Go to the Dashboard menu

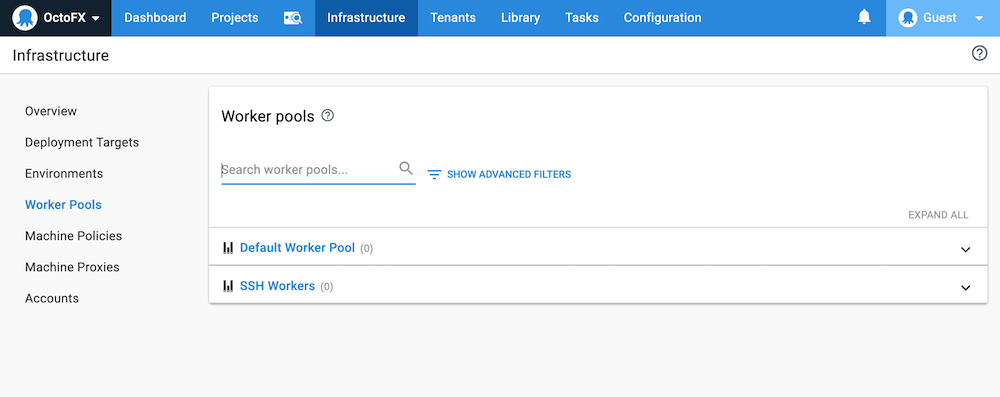click(155, 18)
